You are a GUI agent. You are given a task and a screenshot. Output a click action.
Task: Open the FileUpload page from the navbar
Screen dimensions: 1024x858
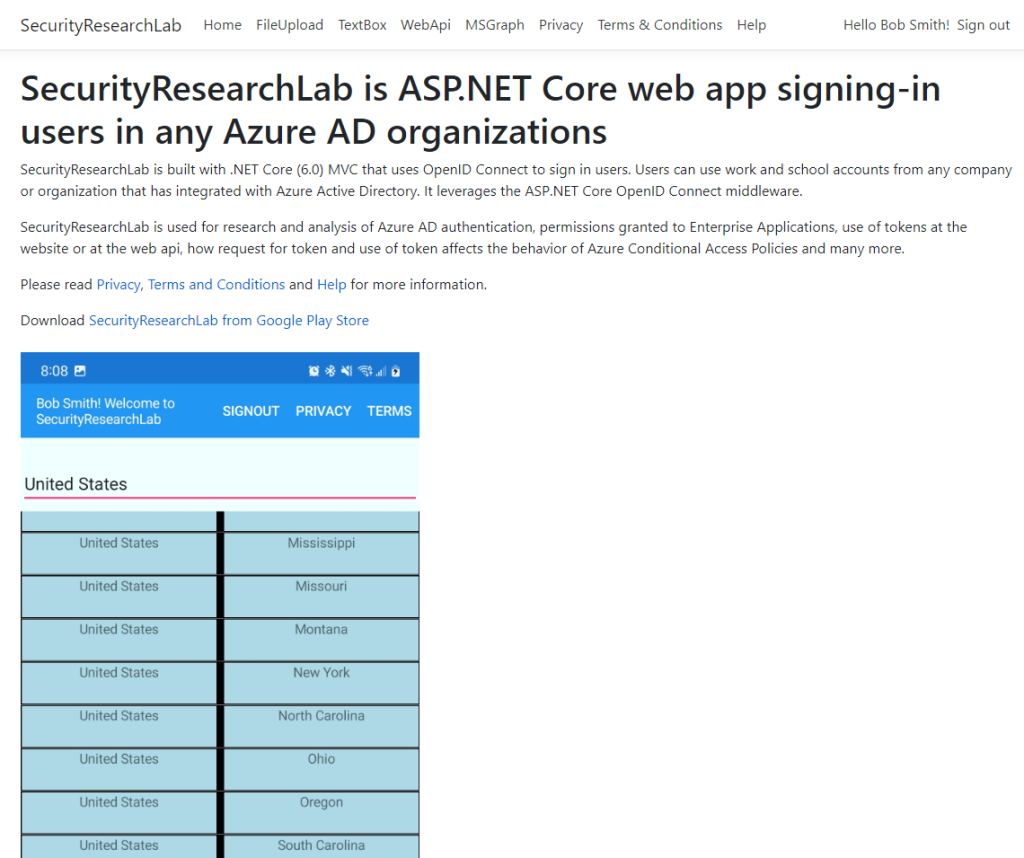click(x=289, y=25)
